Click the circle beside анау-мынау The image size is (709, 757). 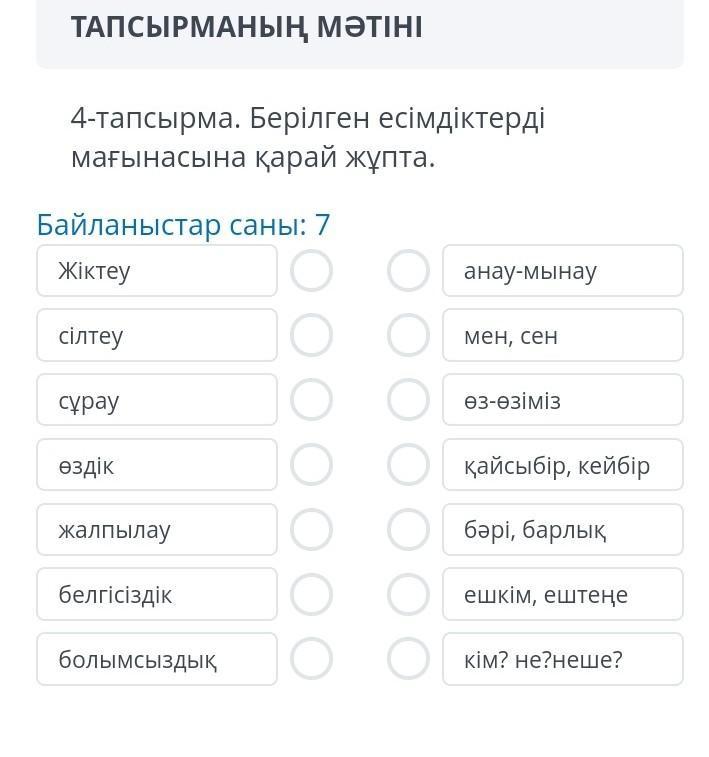(x=408, y=271)
